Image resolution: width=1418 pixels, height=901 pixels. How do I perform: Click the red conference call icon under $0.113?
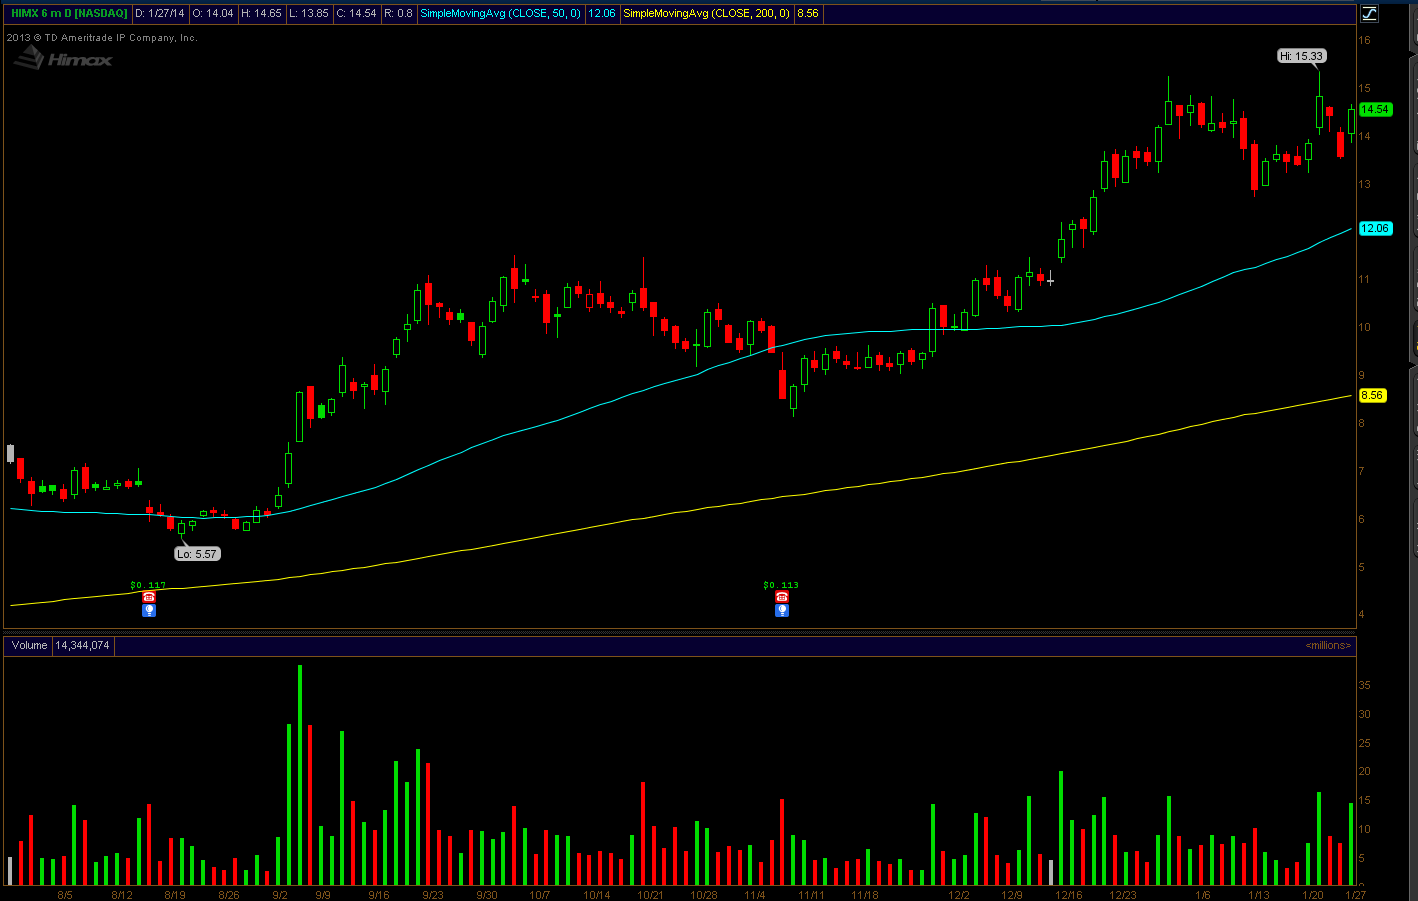coord(782,597)
